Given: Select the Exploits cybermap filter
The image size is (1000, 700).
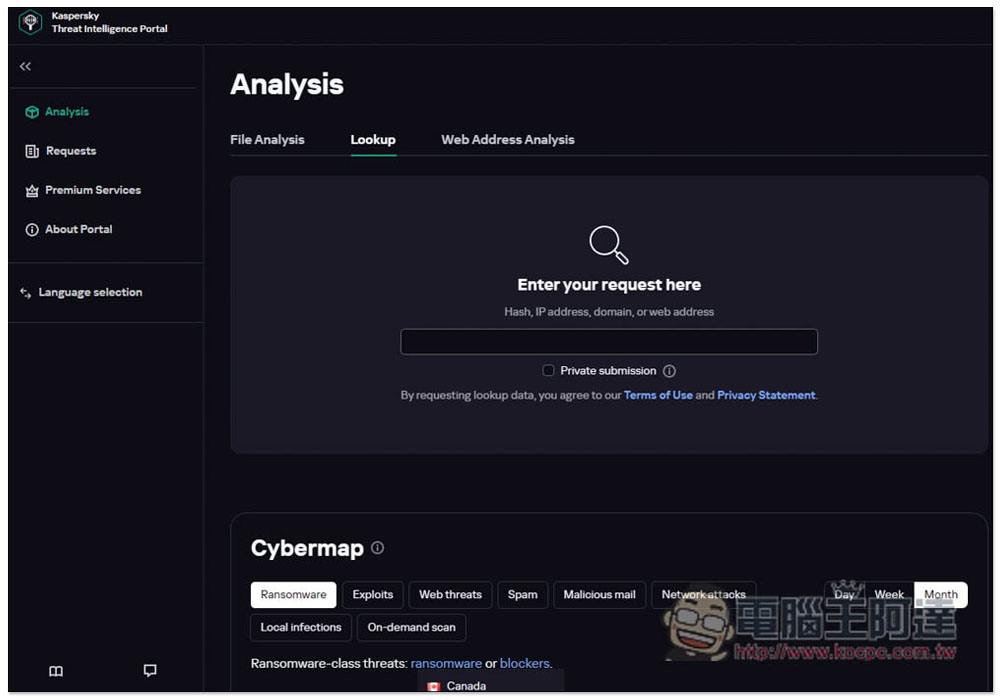Looking at the screenshot, I should [x=372, y=595].
